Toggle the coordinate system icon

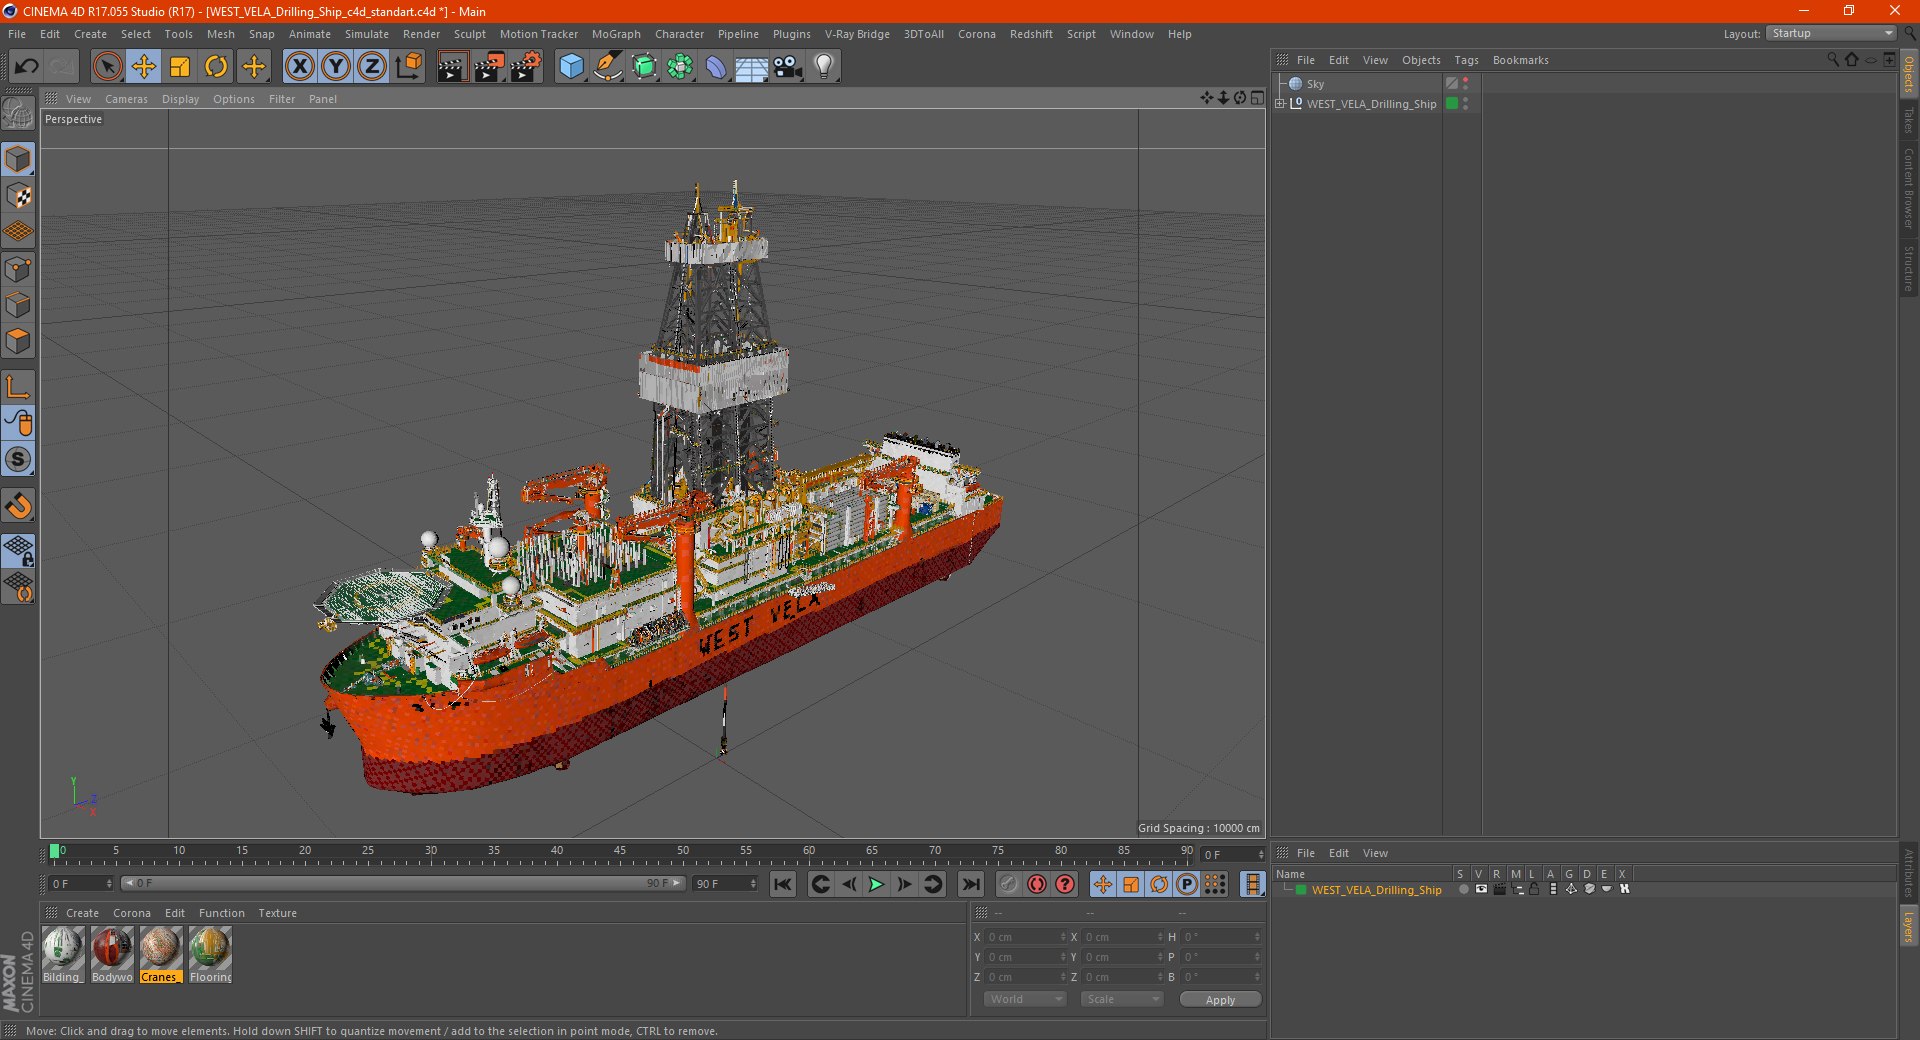[409, 67]
